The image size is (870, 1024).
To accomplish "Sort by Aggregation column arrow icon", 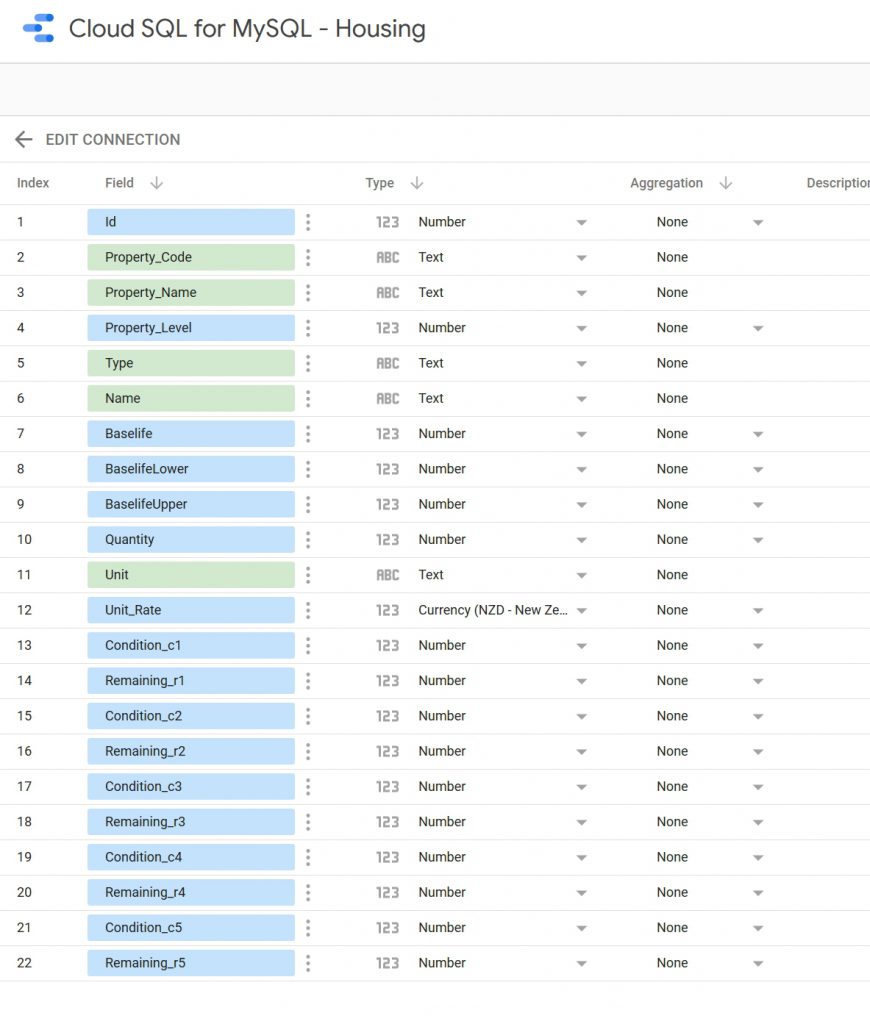I will click(726, 184).
